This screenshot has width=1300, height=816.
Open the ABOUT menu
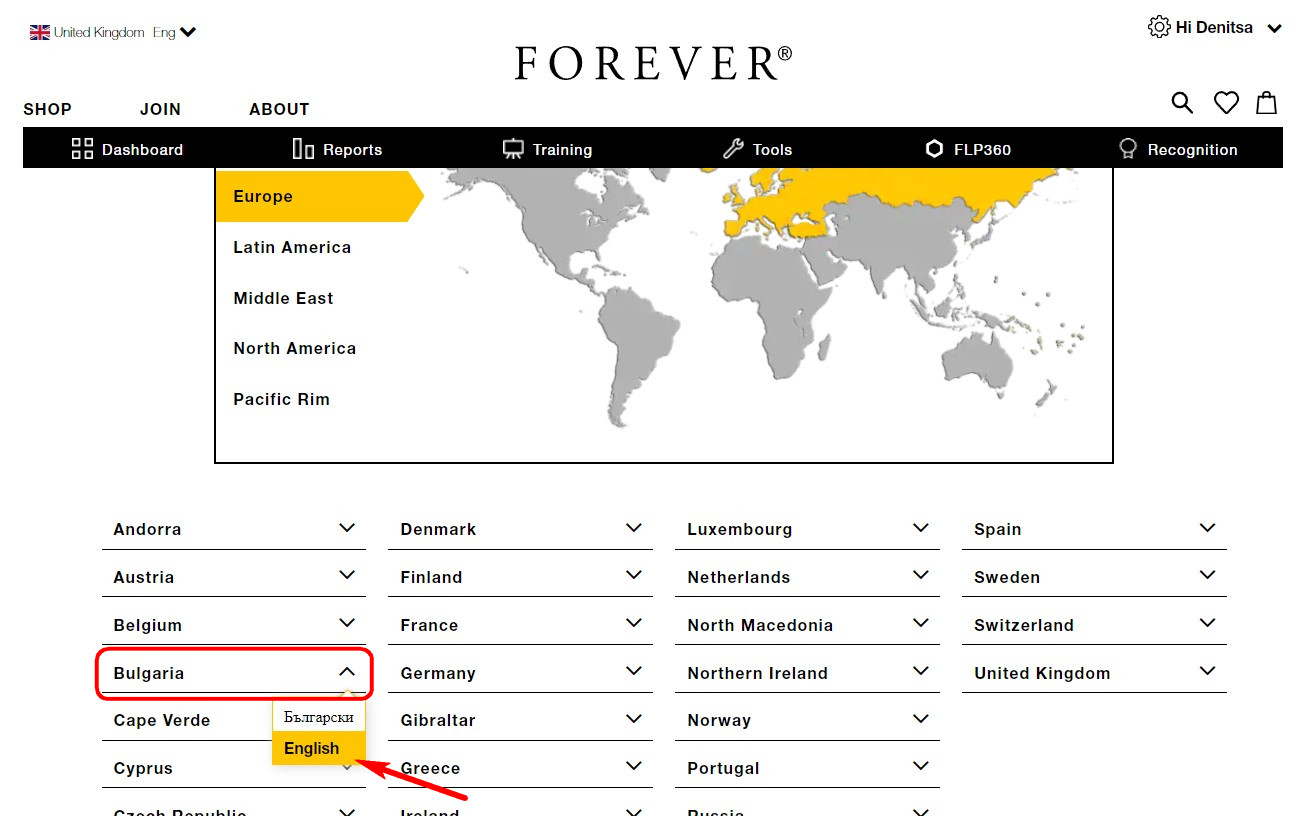(x=279, y=109)
